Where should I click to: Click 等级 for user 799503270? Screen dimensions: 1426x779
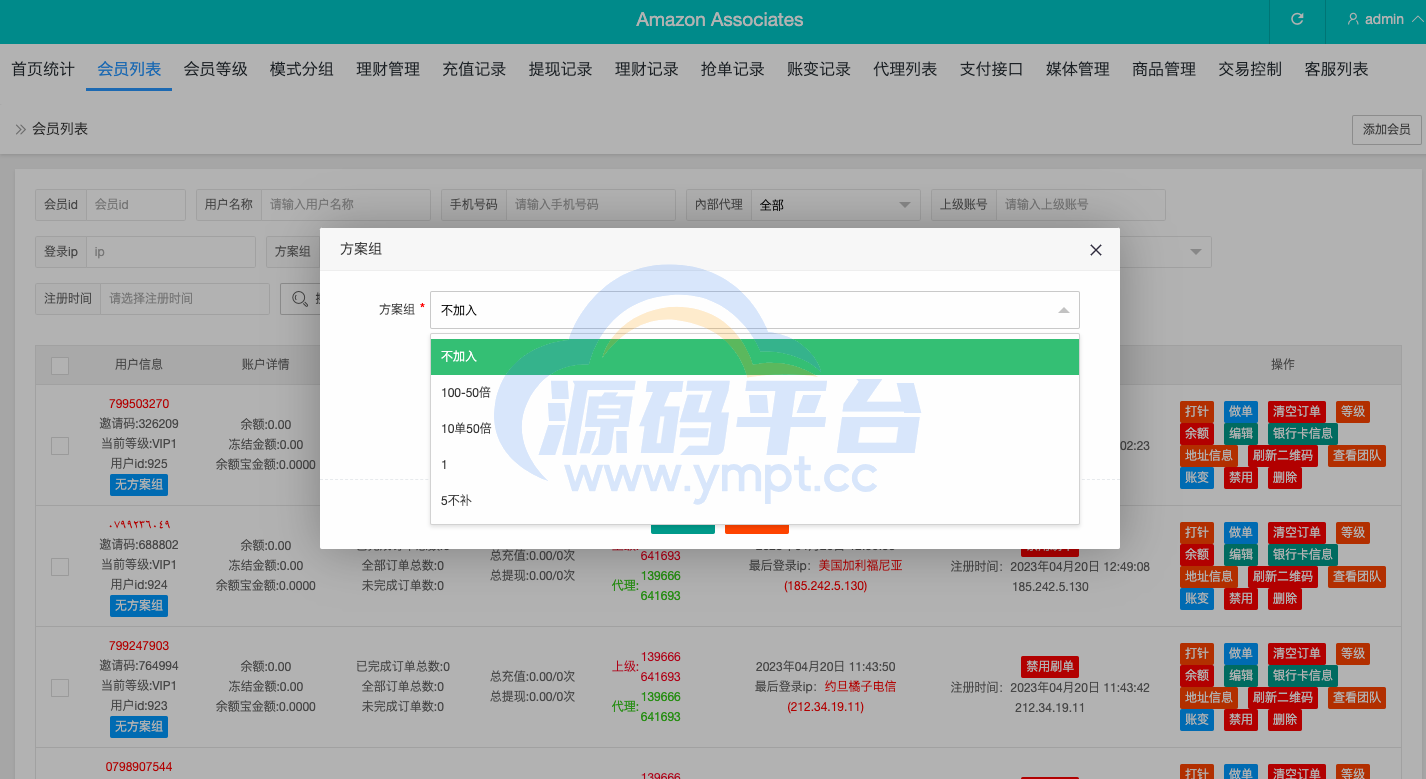tap(1353, 412)
